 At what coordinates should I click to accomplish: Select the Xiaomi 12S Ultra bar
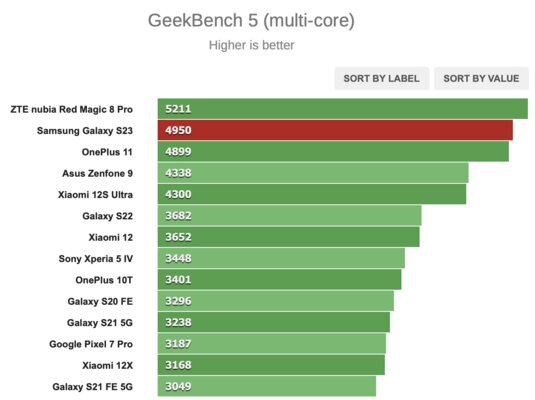coord(312,194)
